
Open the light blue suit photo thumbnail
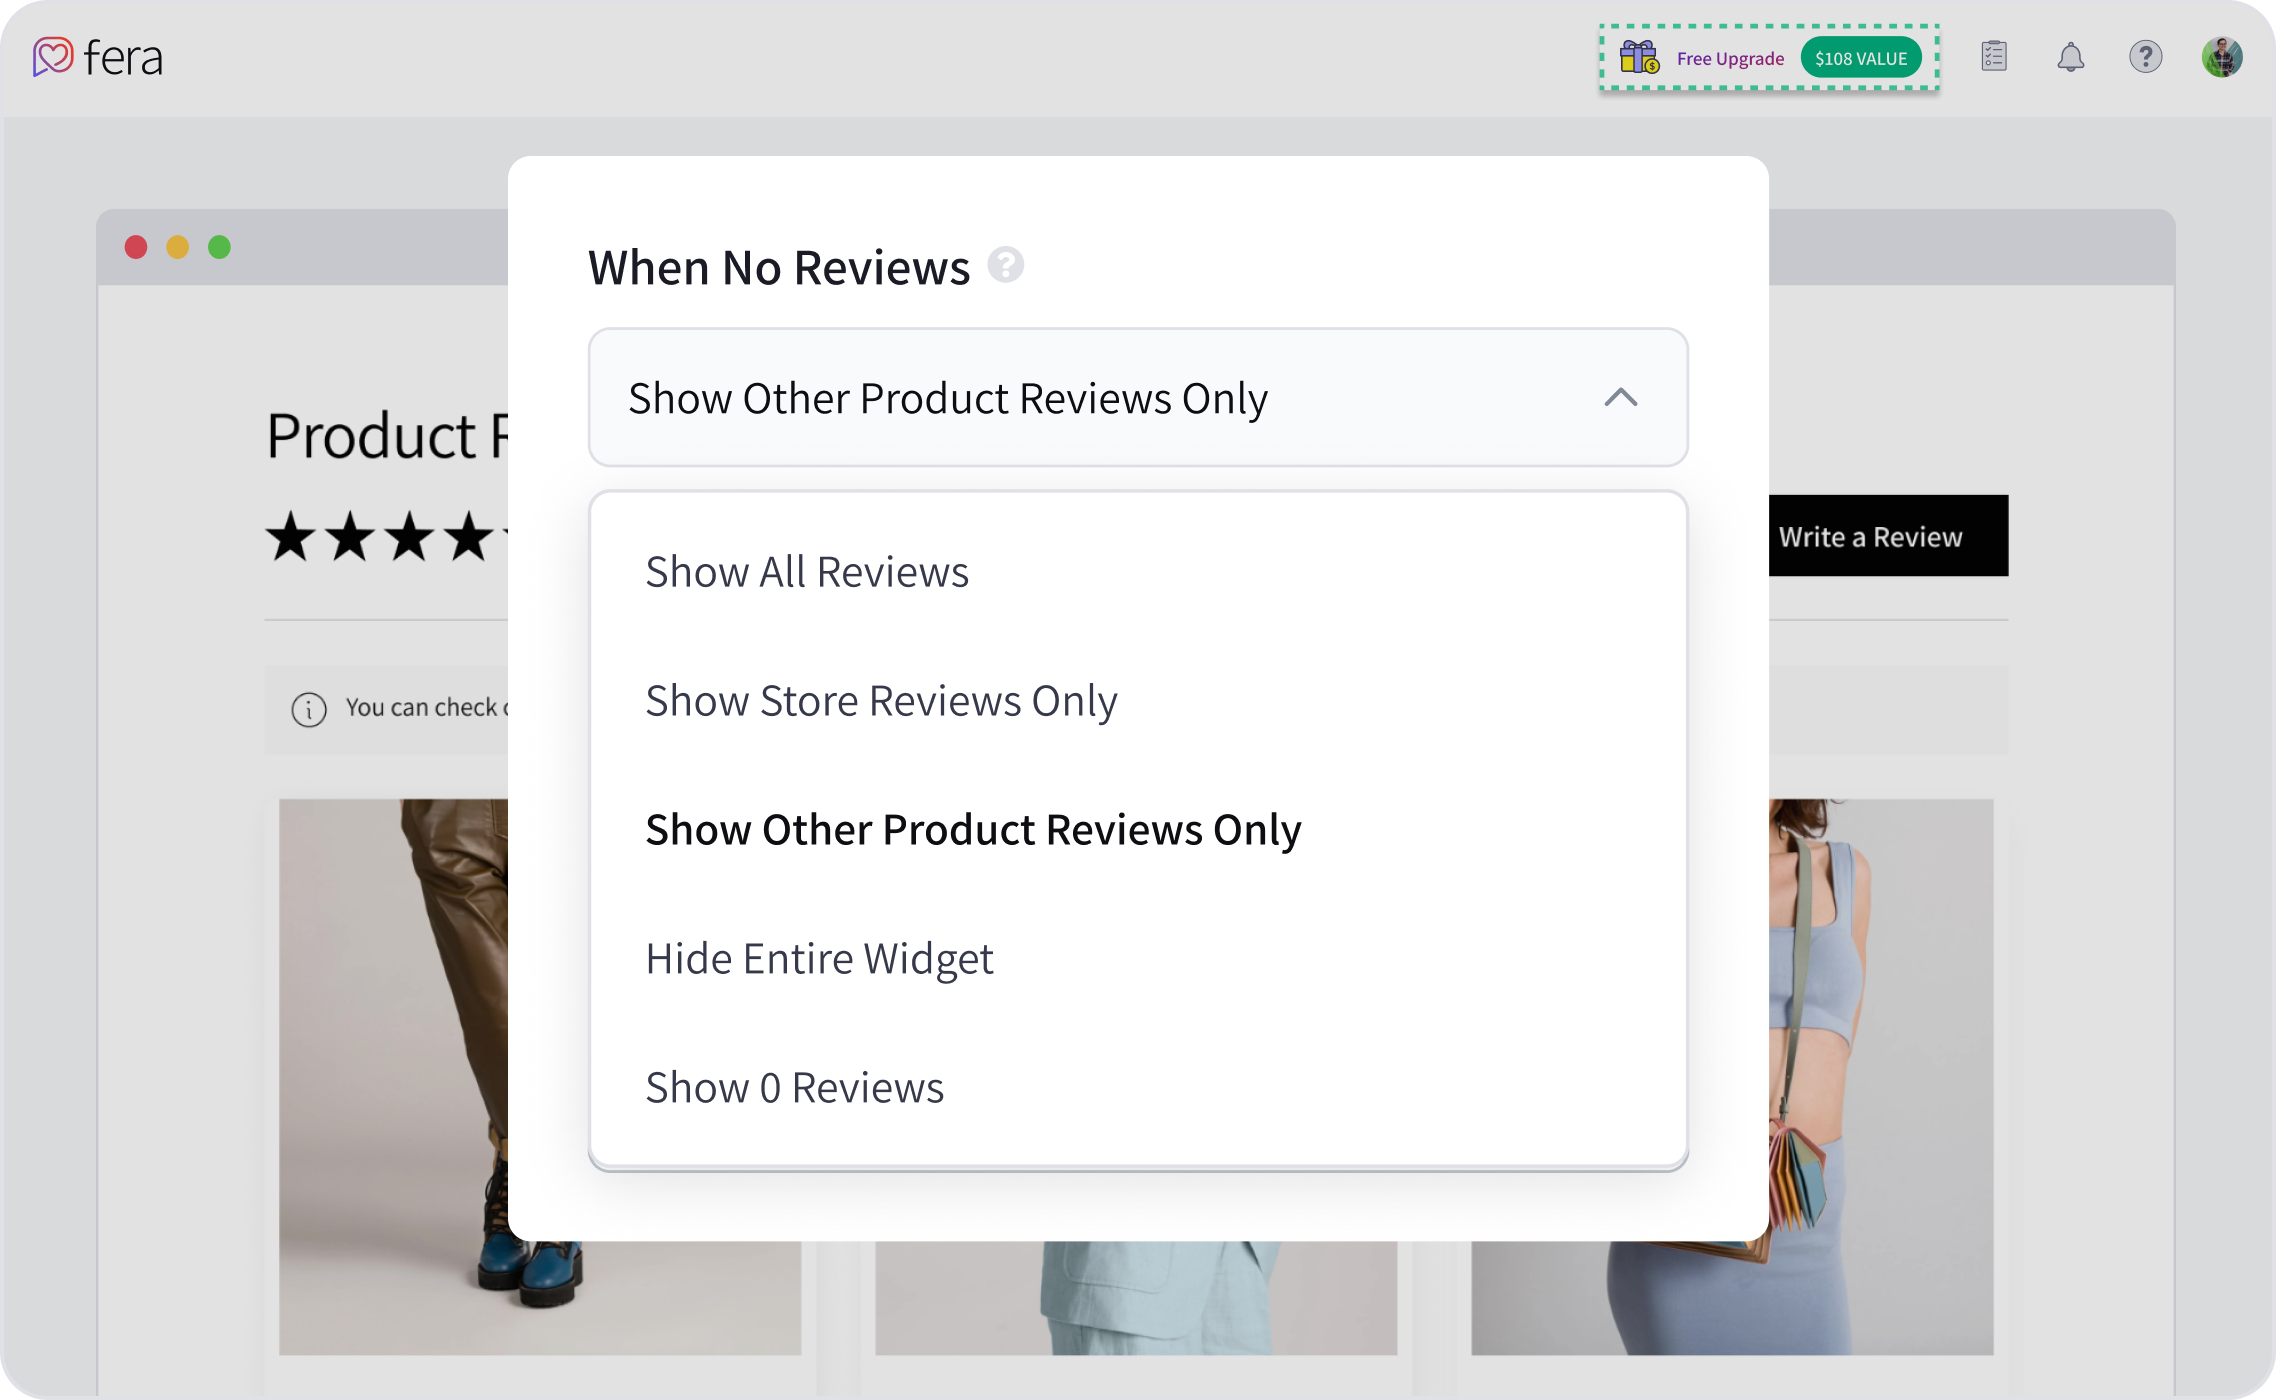tap(1136, 1298)
